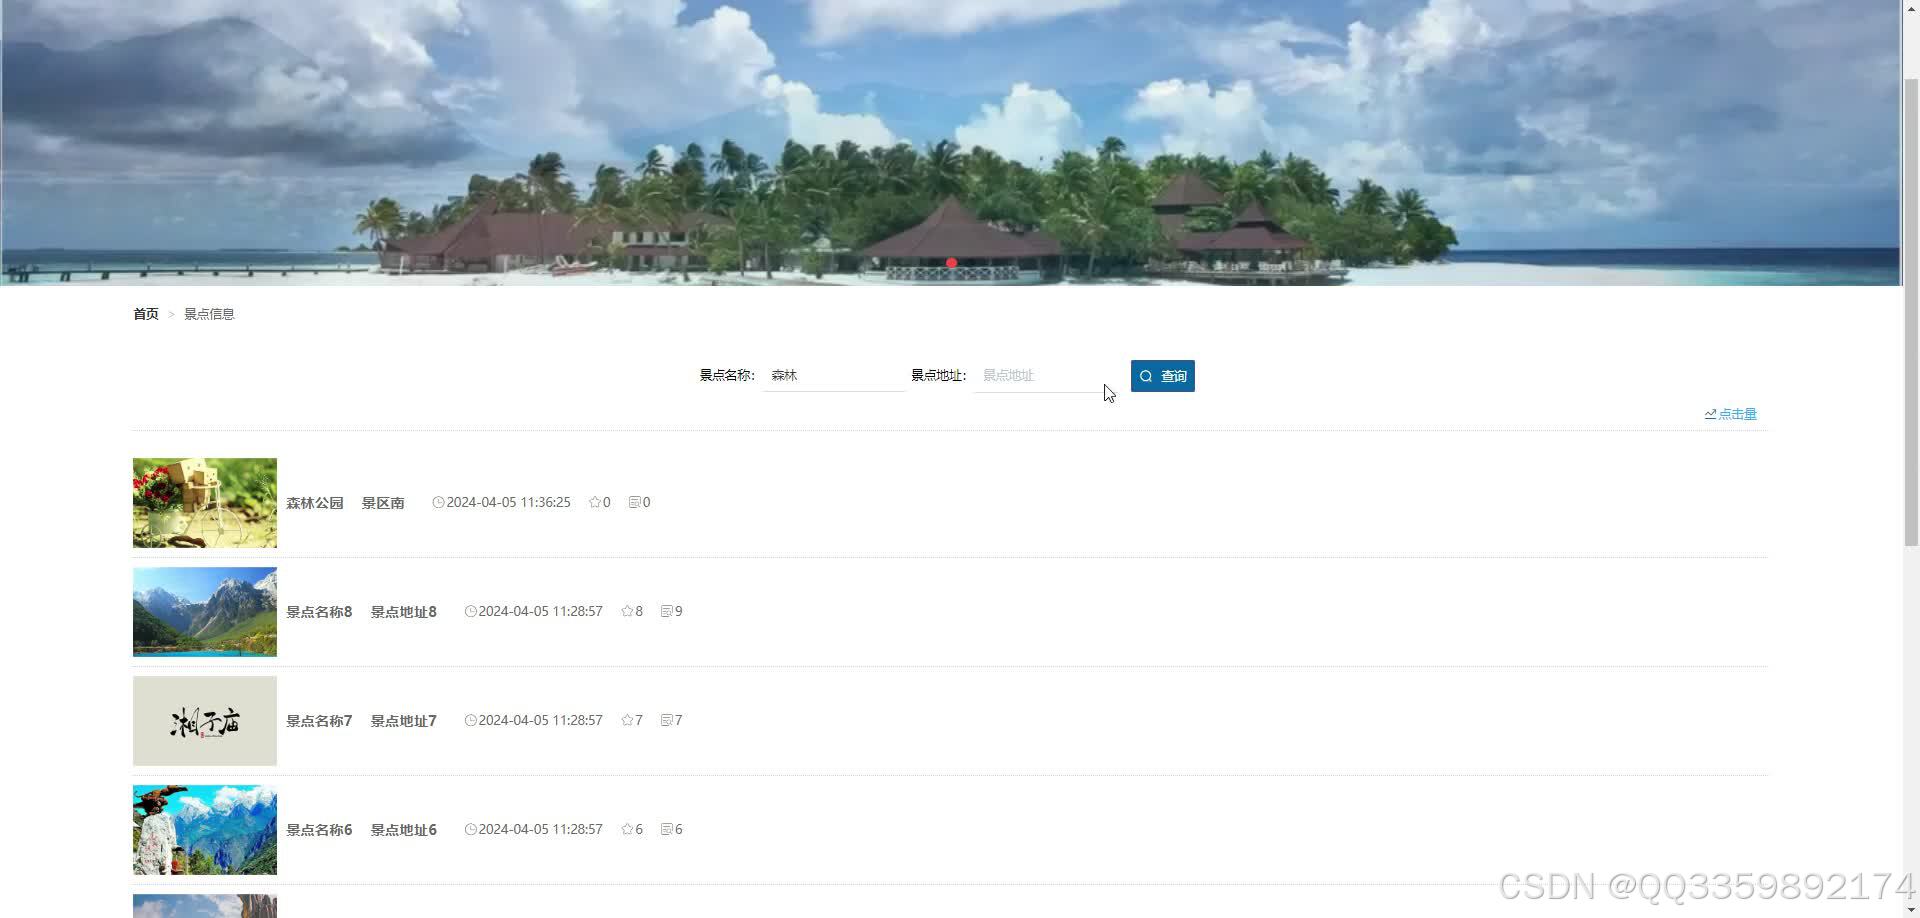The width and height of the screenshot is (1920, 918).
Task: Click the date 2024-04-05 11:36:25
Action: pos(508,502)
